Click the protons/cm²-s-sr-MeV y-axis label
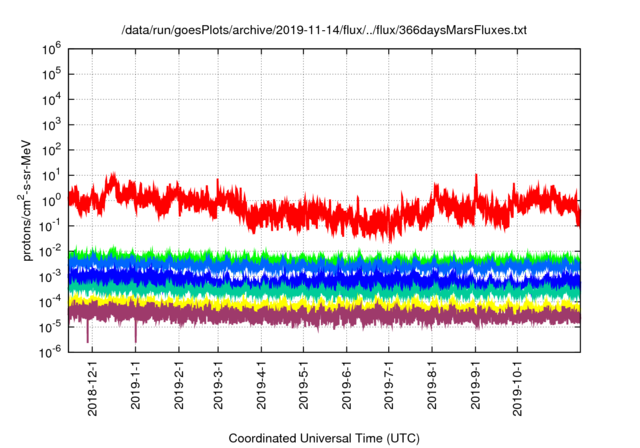 click(x=26, y=200)
